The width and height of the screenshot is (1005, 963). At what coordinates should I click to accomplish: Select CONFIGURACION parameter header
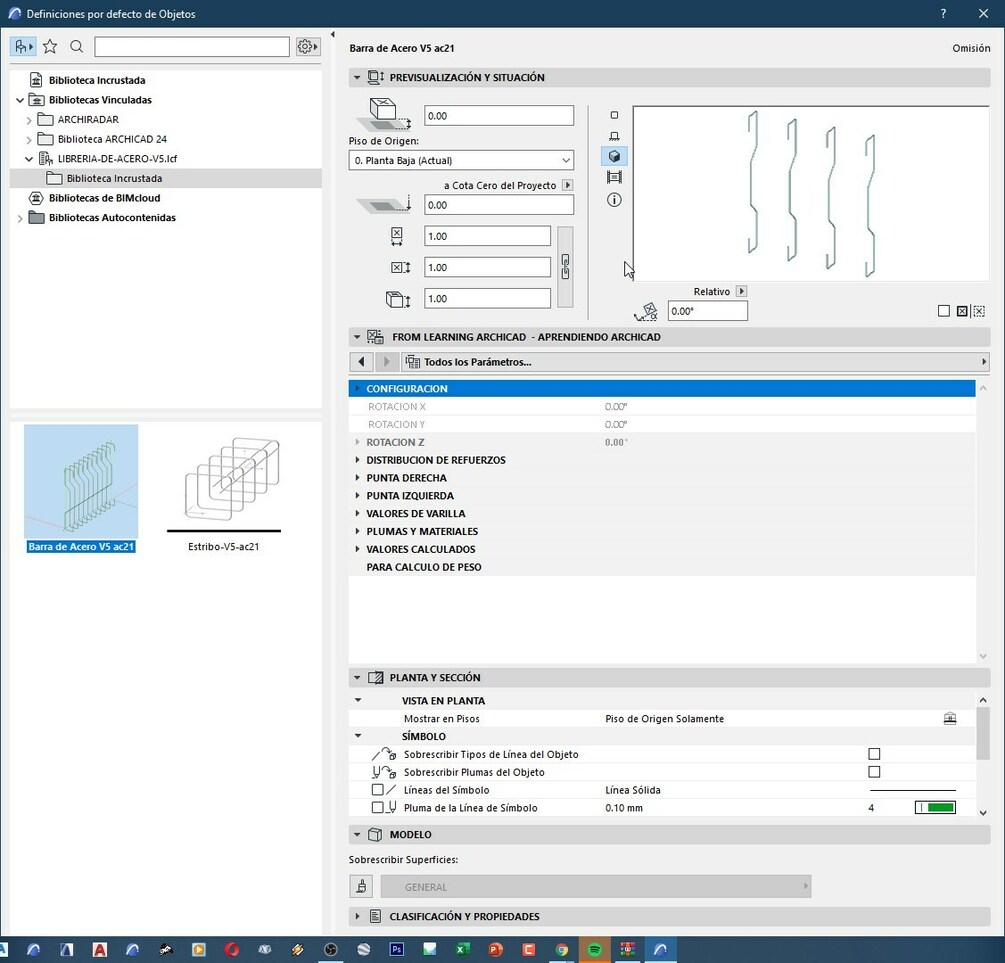662,389
